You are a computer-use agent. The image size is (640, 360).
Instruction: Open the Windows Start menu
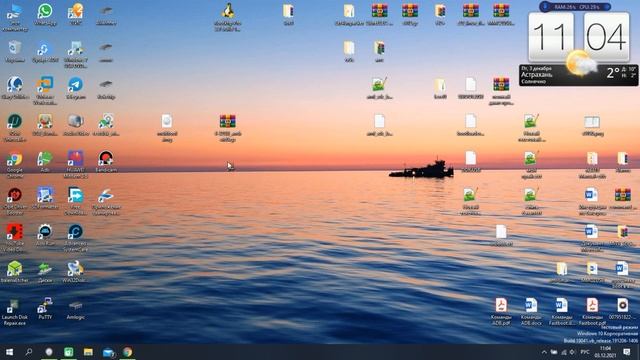point(9,352)
